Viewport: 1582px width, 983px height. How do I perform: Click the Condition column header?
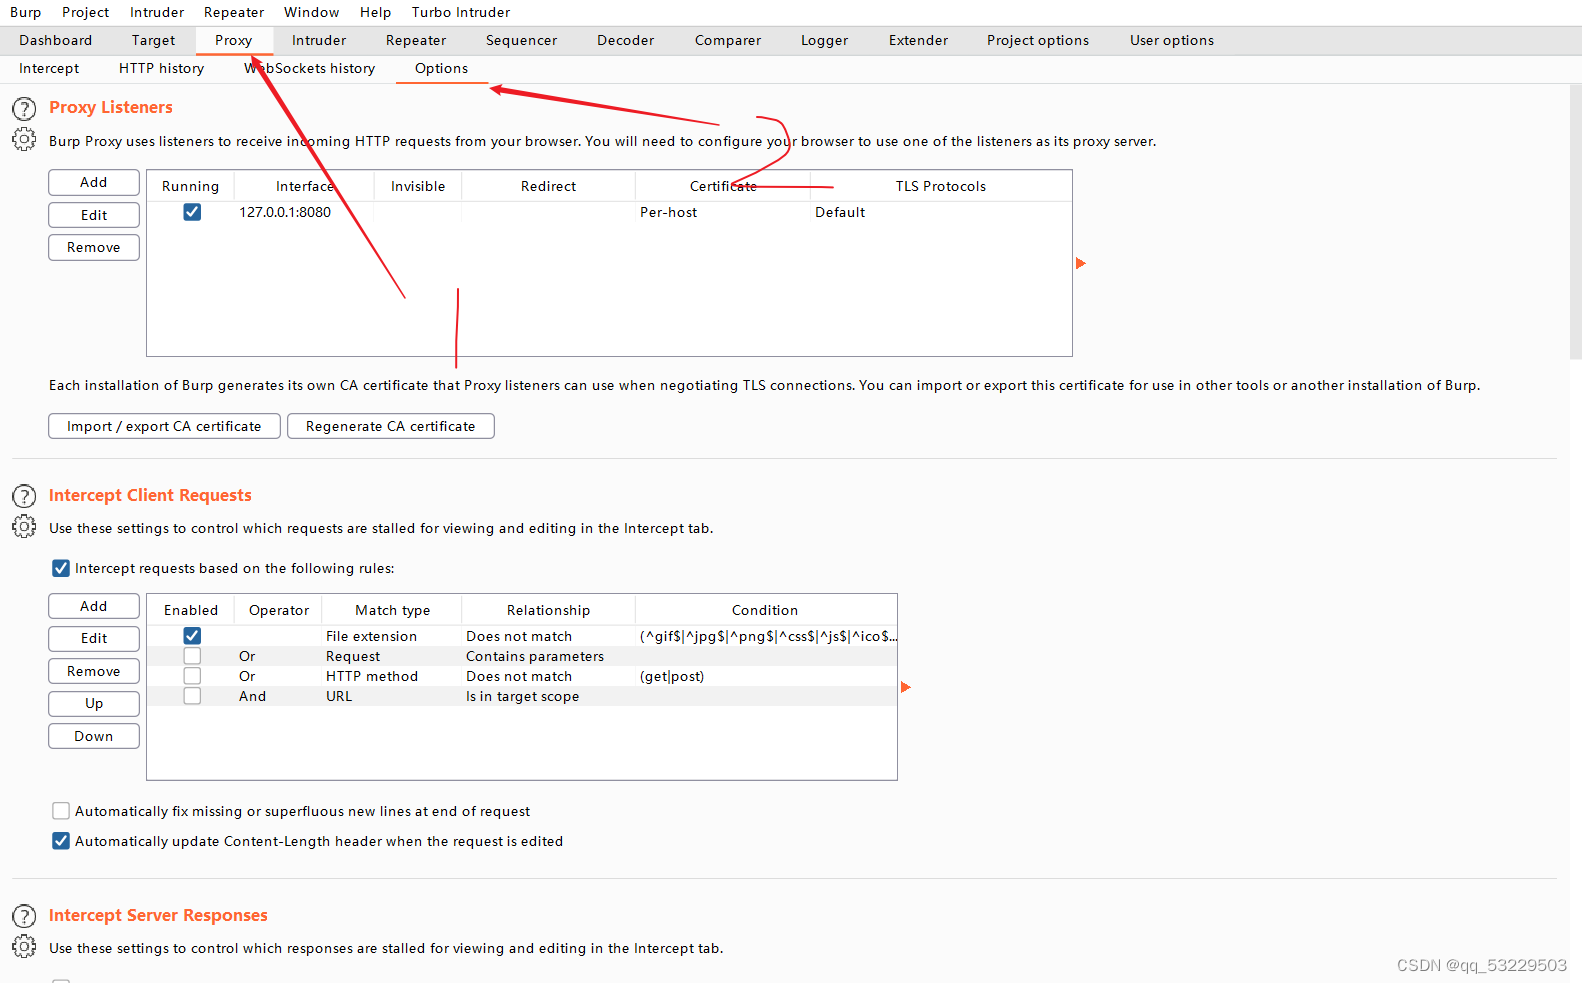click(x=765, y=610)
